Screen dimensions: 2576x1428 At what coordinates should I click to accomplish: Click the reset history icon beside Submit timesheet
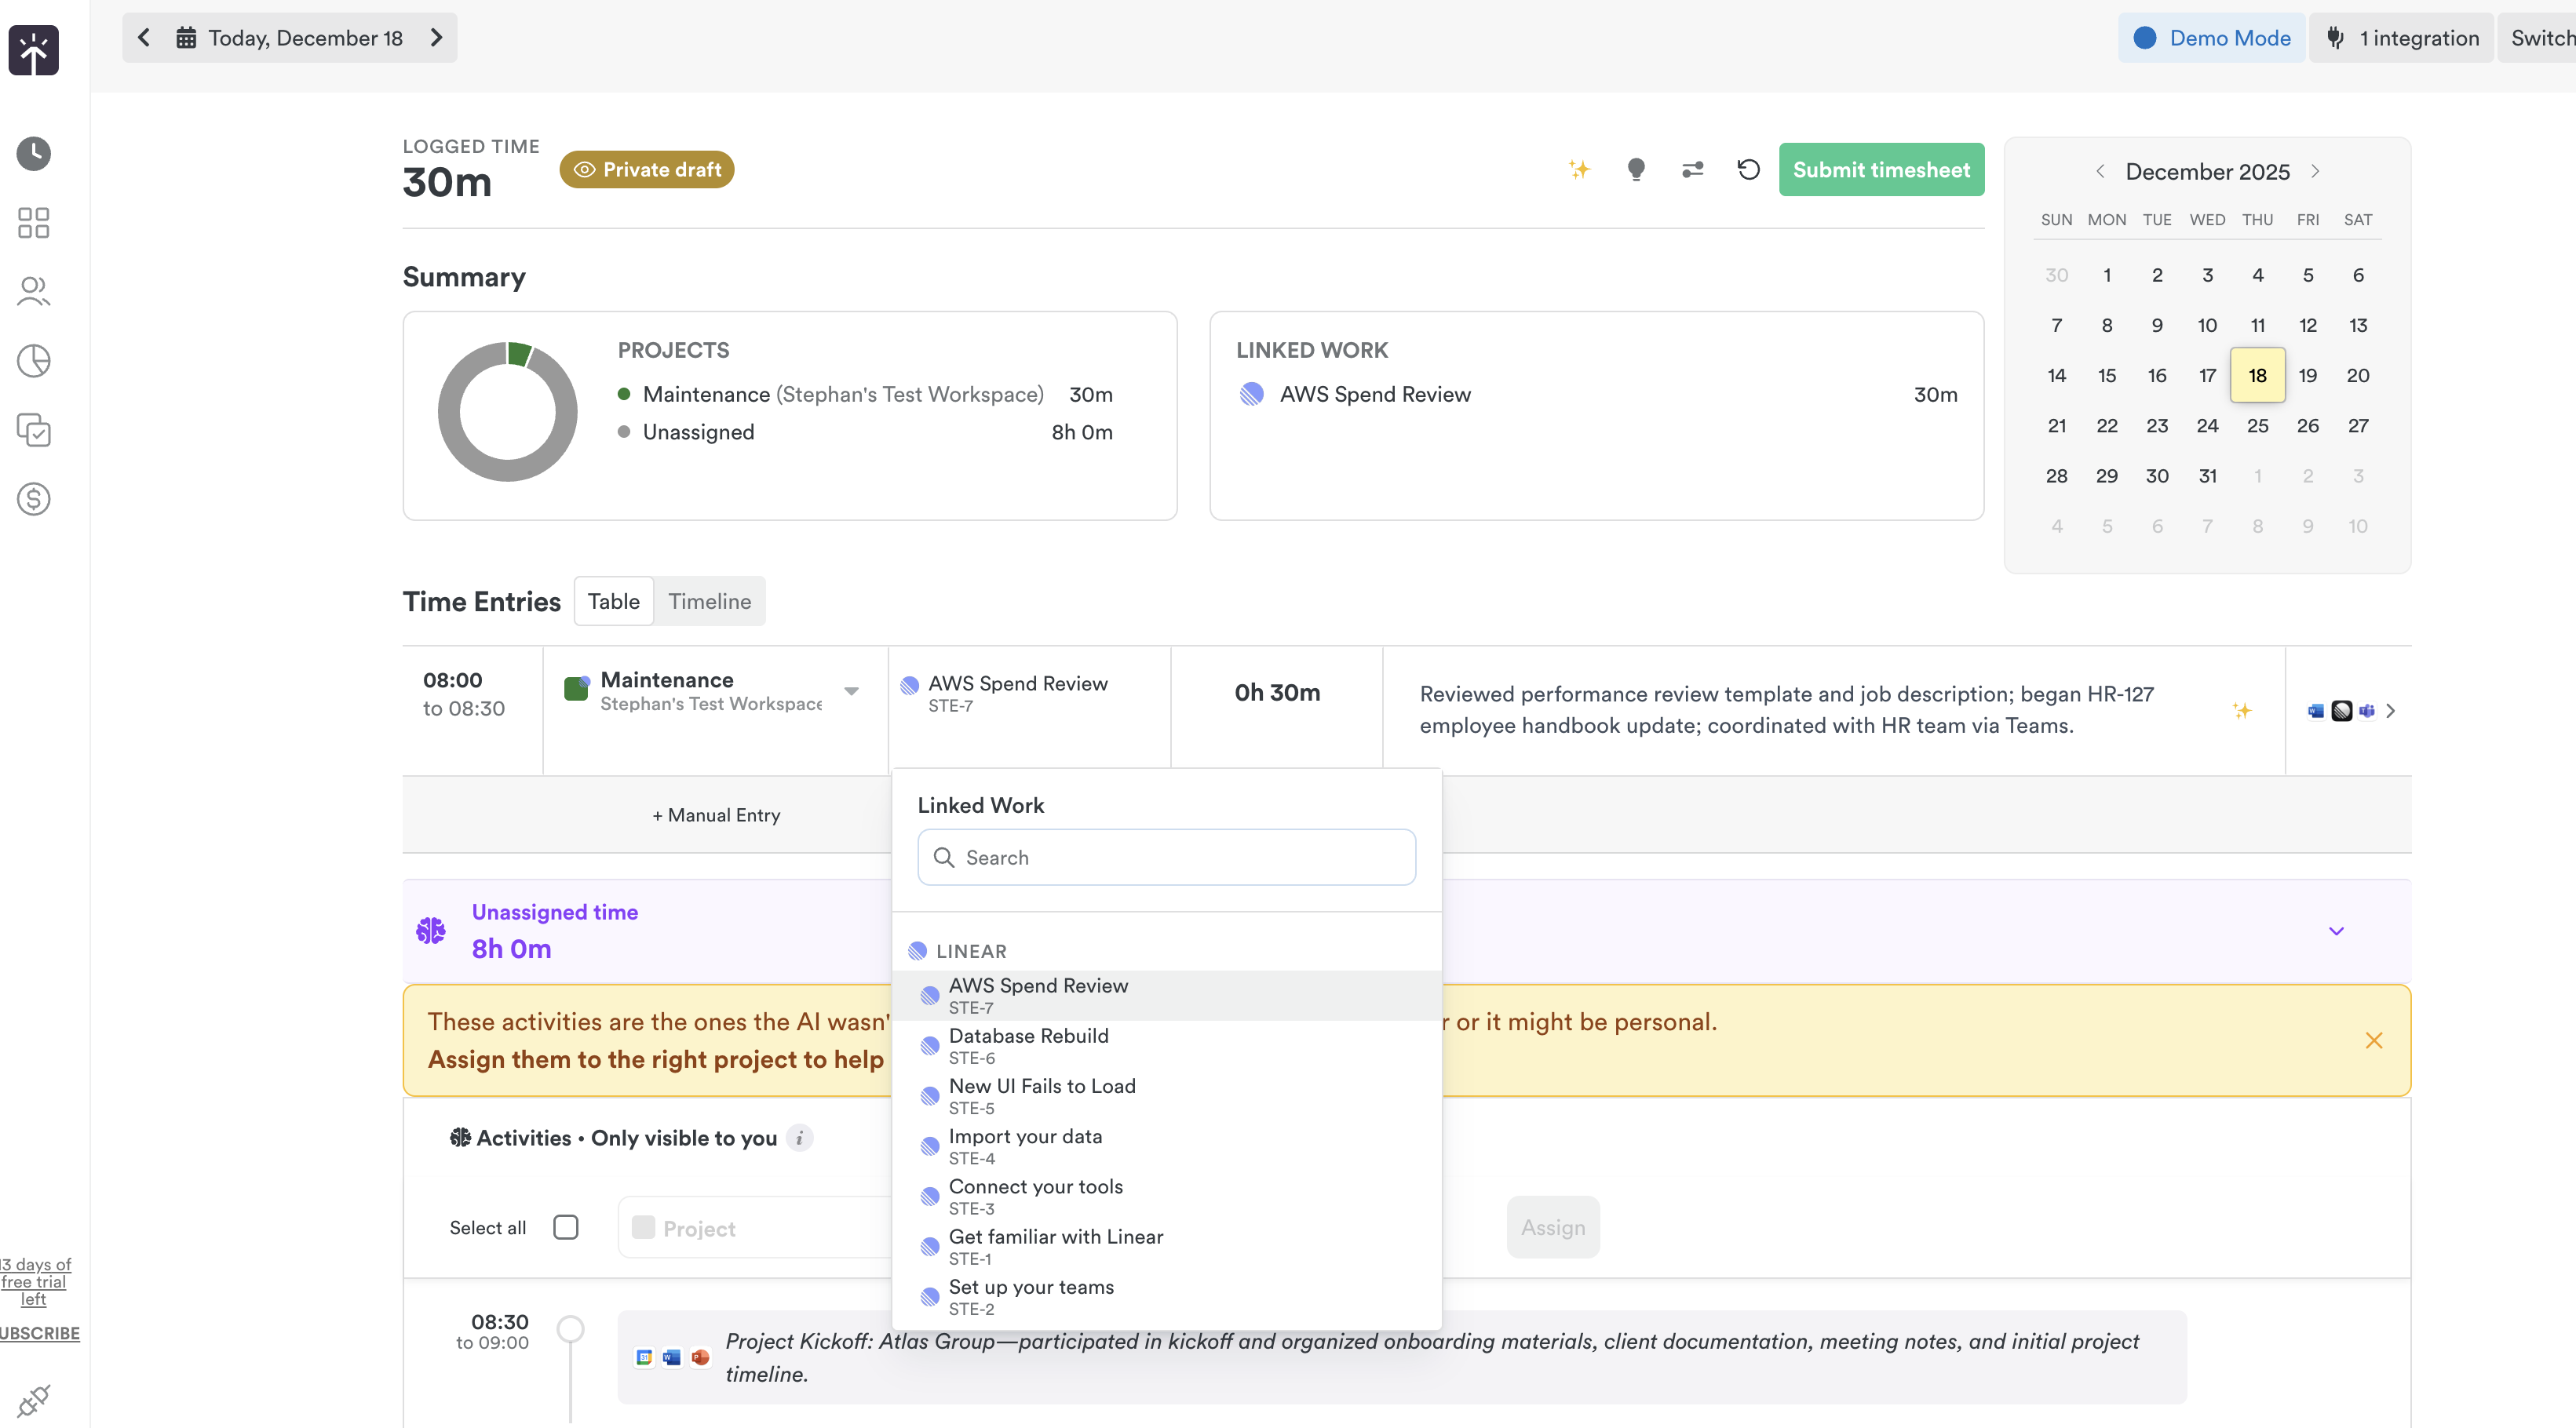[x=1748, y=169]
